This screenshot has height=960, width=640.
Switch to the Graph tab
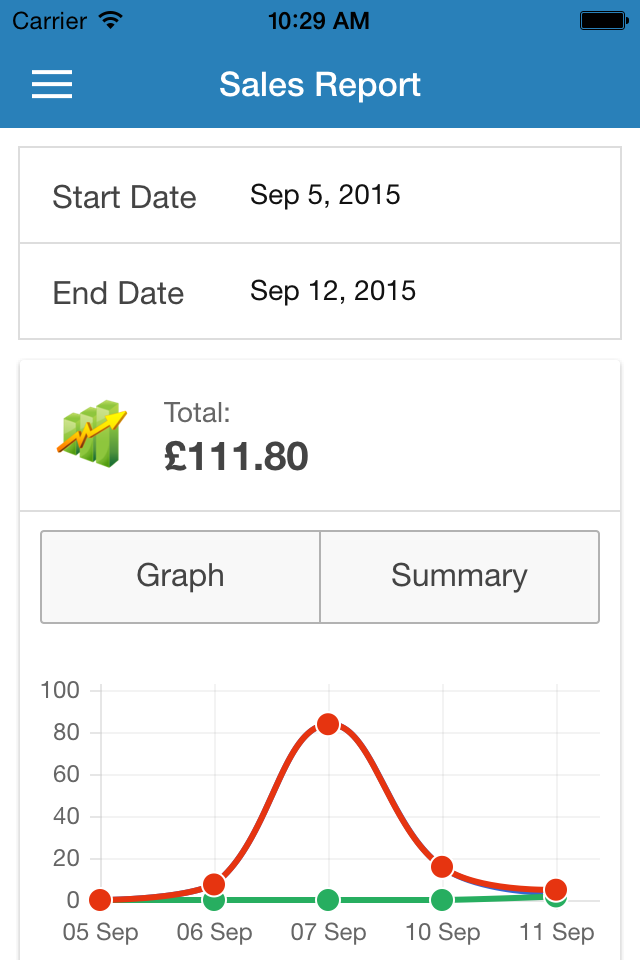coord(180,576)
